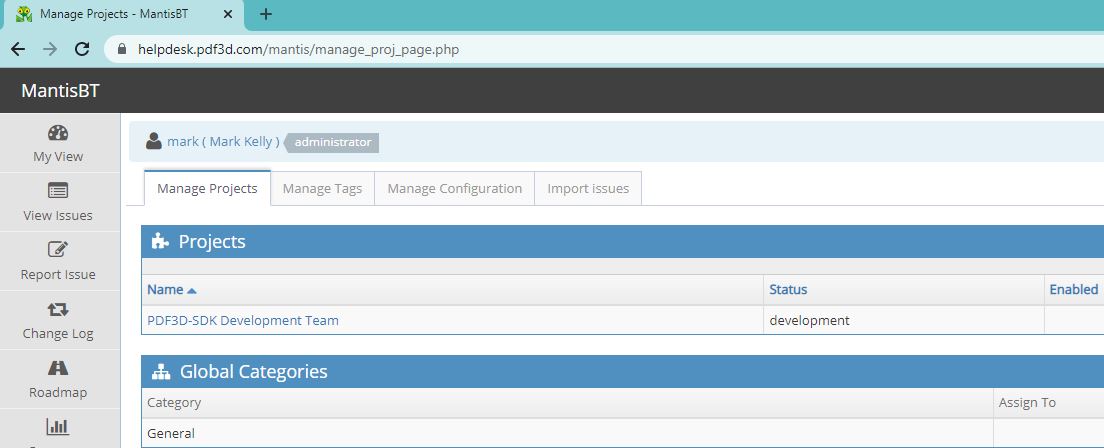Open My View dashboard icon
Viewport: 1104px width, 448px height.
point(58,133)
